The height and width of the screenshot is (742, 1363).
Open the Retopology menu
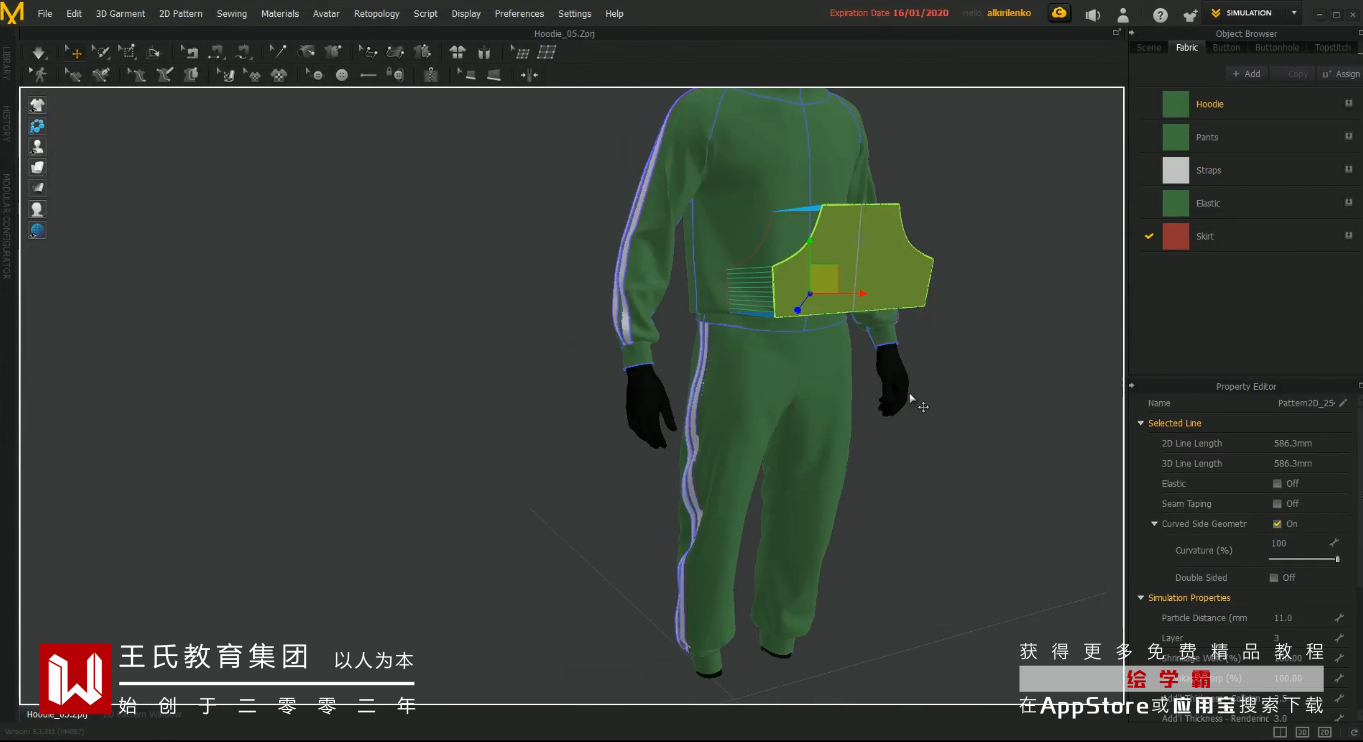tap(377, 14)
